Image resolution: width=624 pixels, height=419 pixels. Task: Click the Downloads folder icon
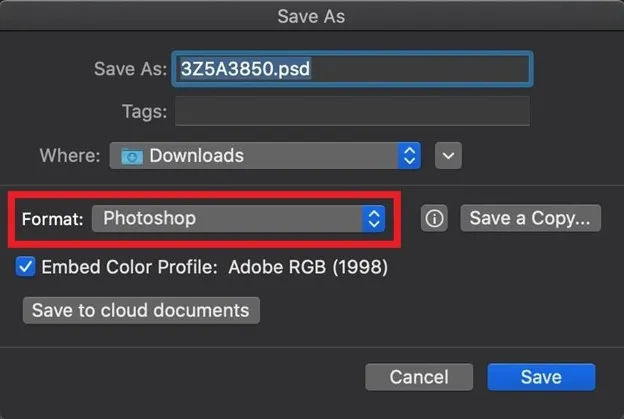tap(132, 156)
